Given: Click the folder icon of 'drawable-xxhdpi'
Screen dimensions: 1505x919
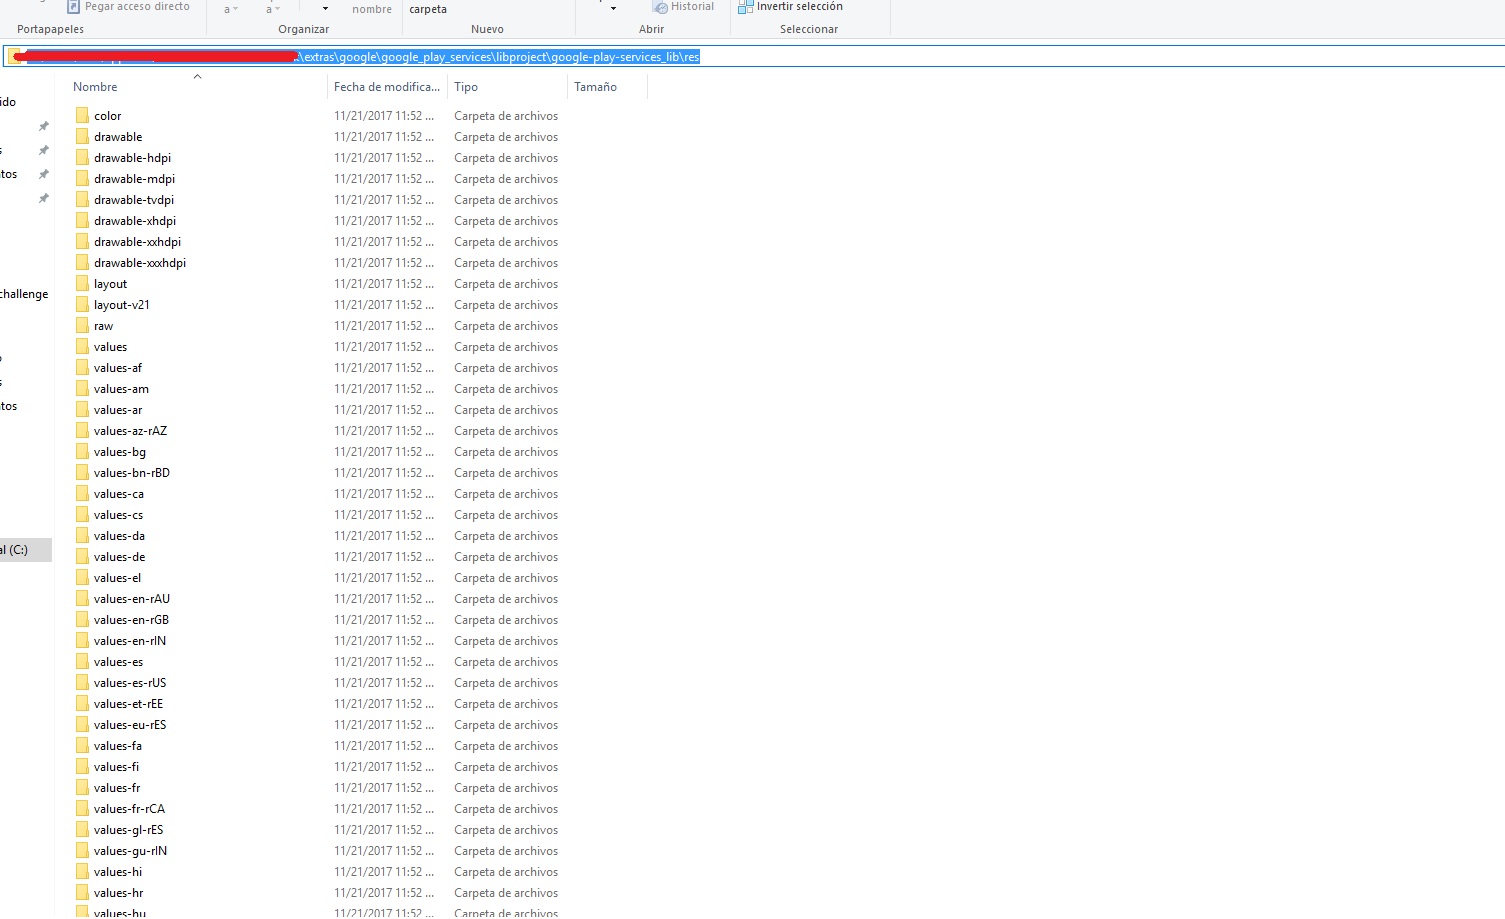Looking at the screenshot, I should pos(83,242).
